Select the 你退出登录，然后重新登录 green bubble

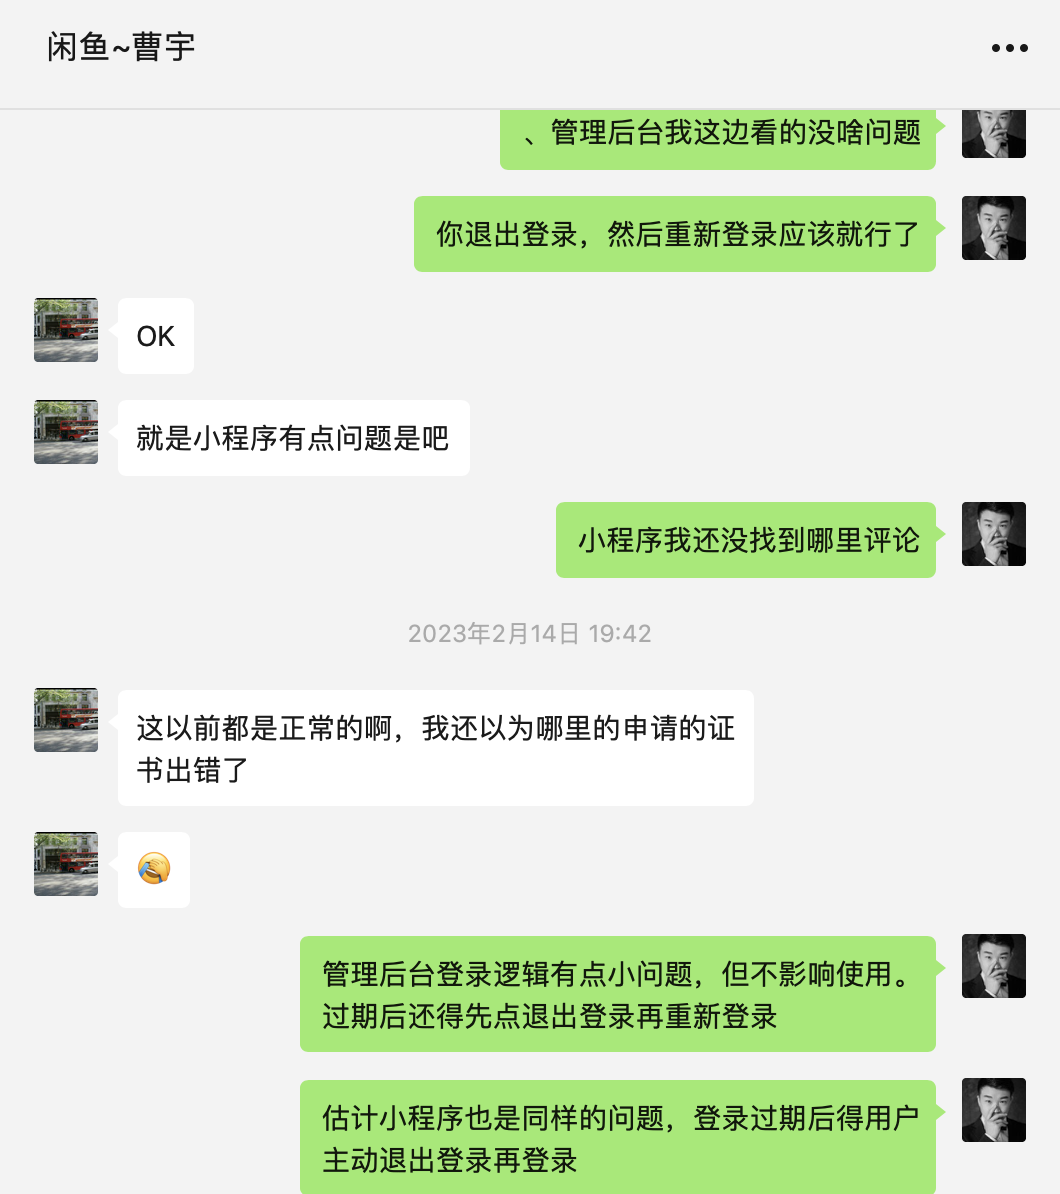coord(675,234)
